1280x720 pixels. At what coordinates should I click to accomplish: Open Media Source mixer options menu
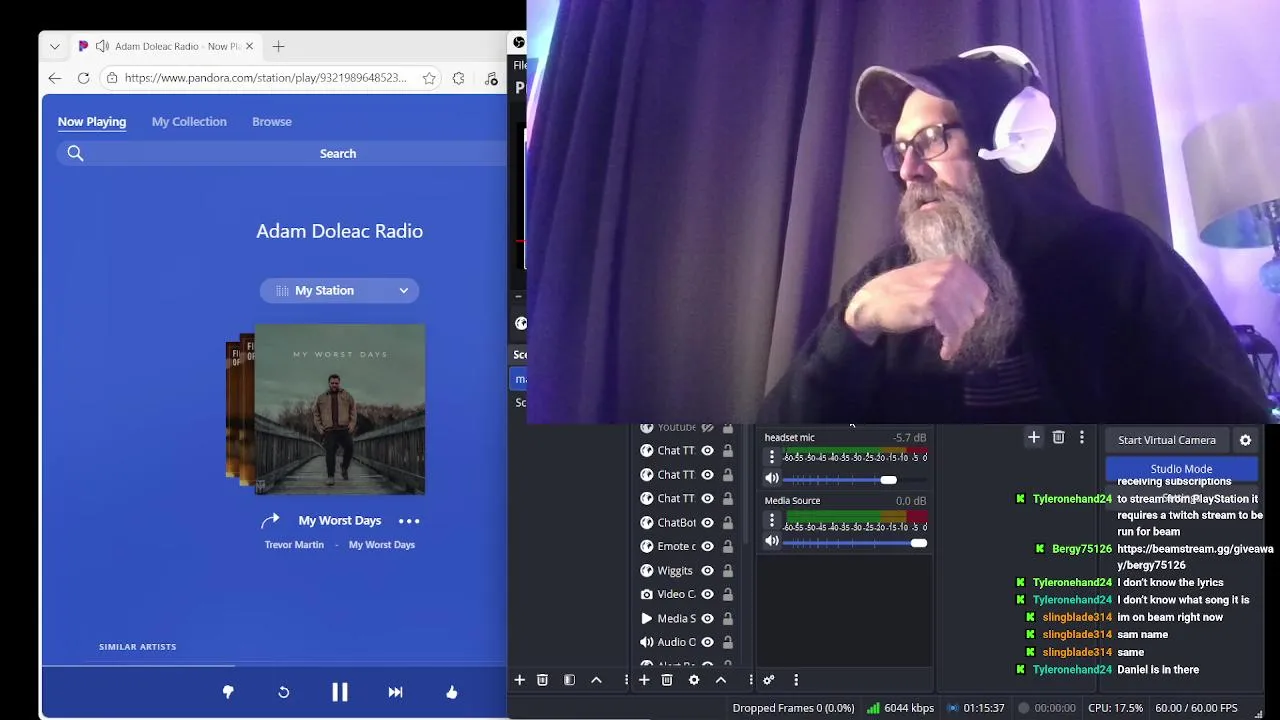(771, 520)
